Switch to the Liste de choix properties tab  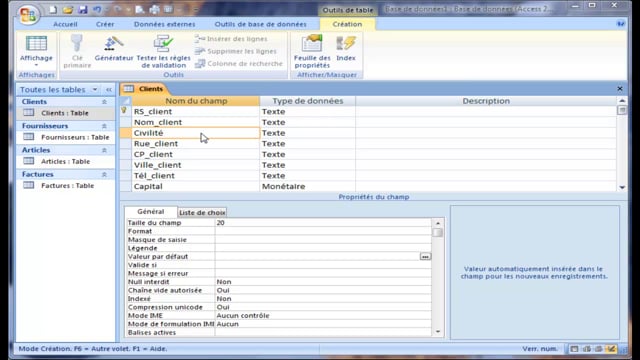(x=202, y=212)
